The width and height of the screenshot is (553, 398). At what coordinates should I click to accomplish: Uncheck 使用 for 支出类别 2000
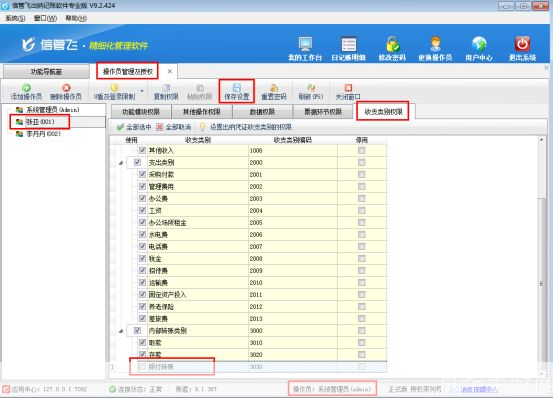[x=137, y=162]
